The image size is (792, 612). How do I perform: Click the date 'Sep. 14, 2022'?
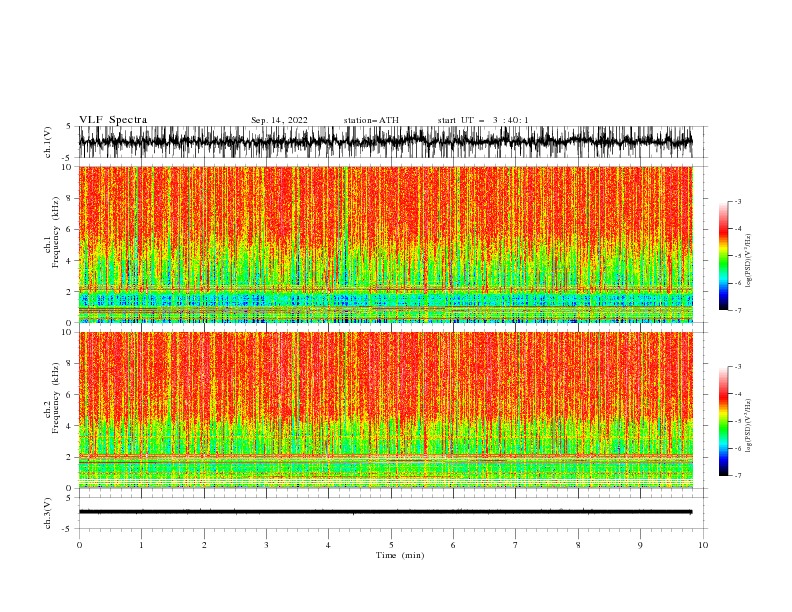pyautogui.click(x=279, y=120)
